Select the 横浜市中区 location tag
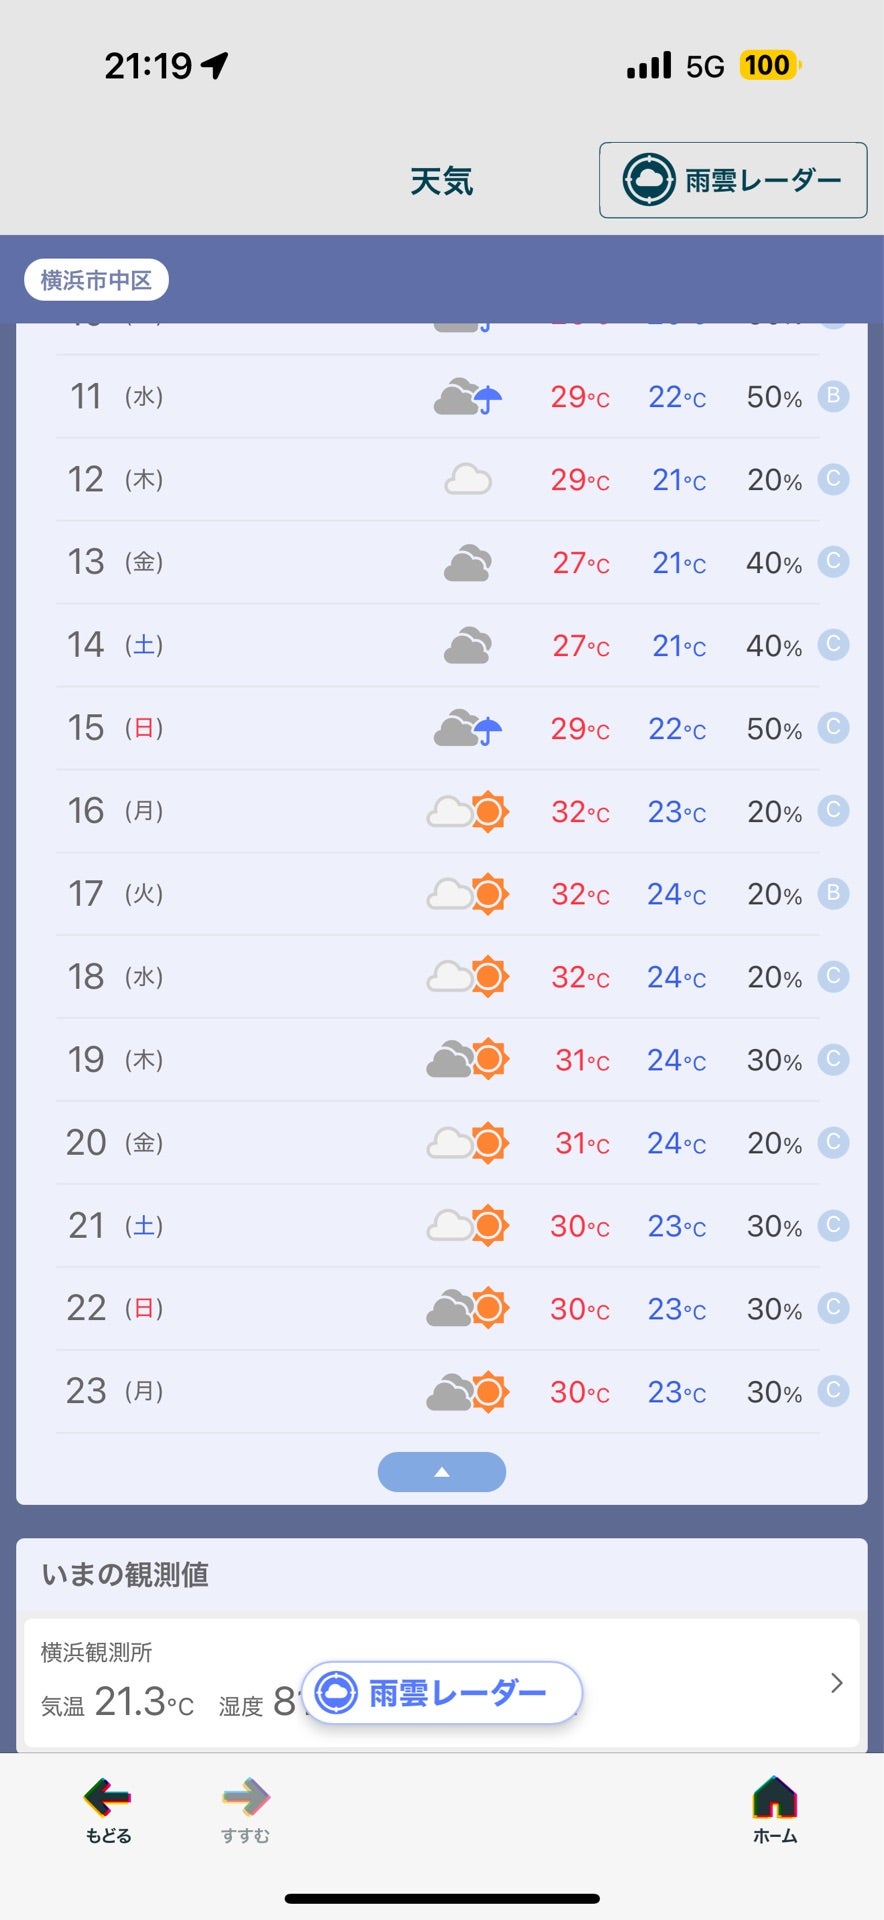 pyautogui.click(x=96, y=280)
